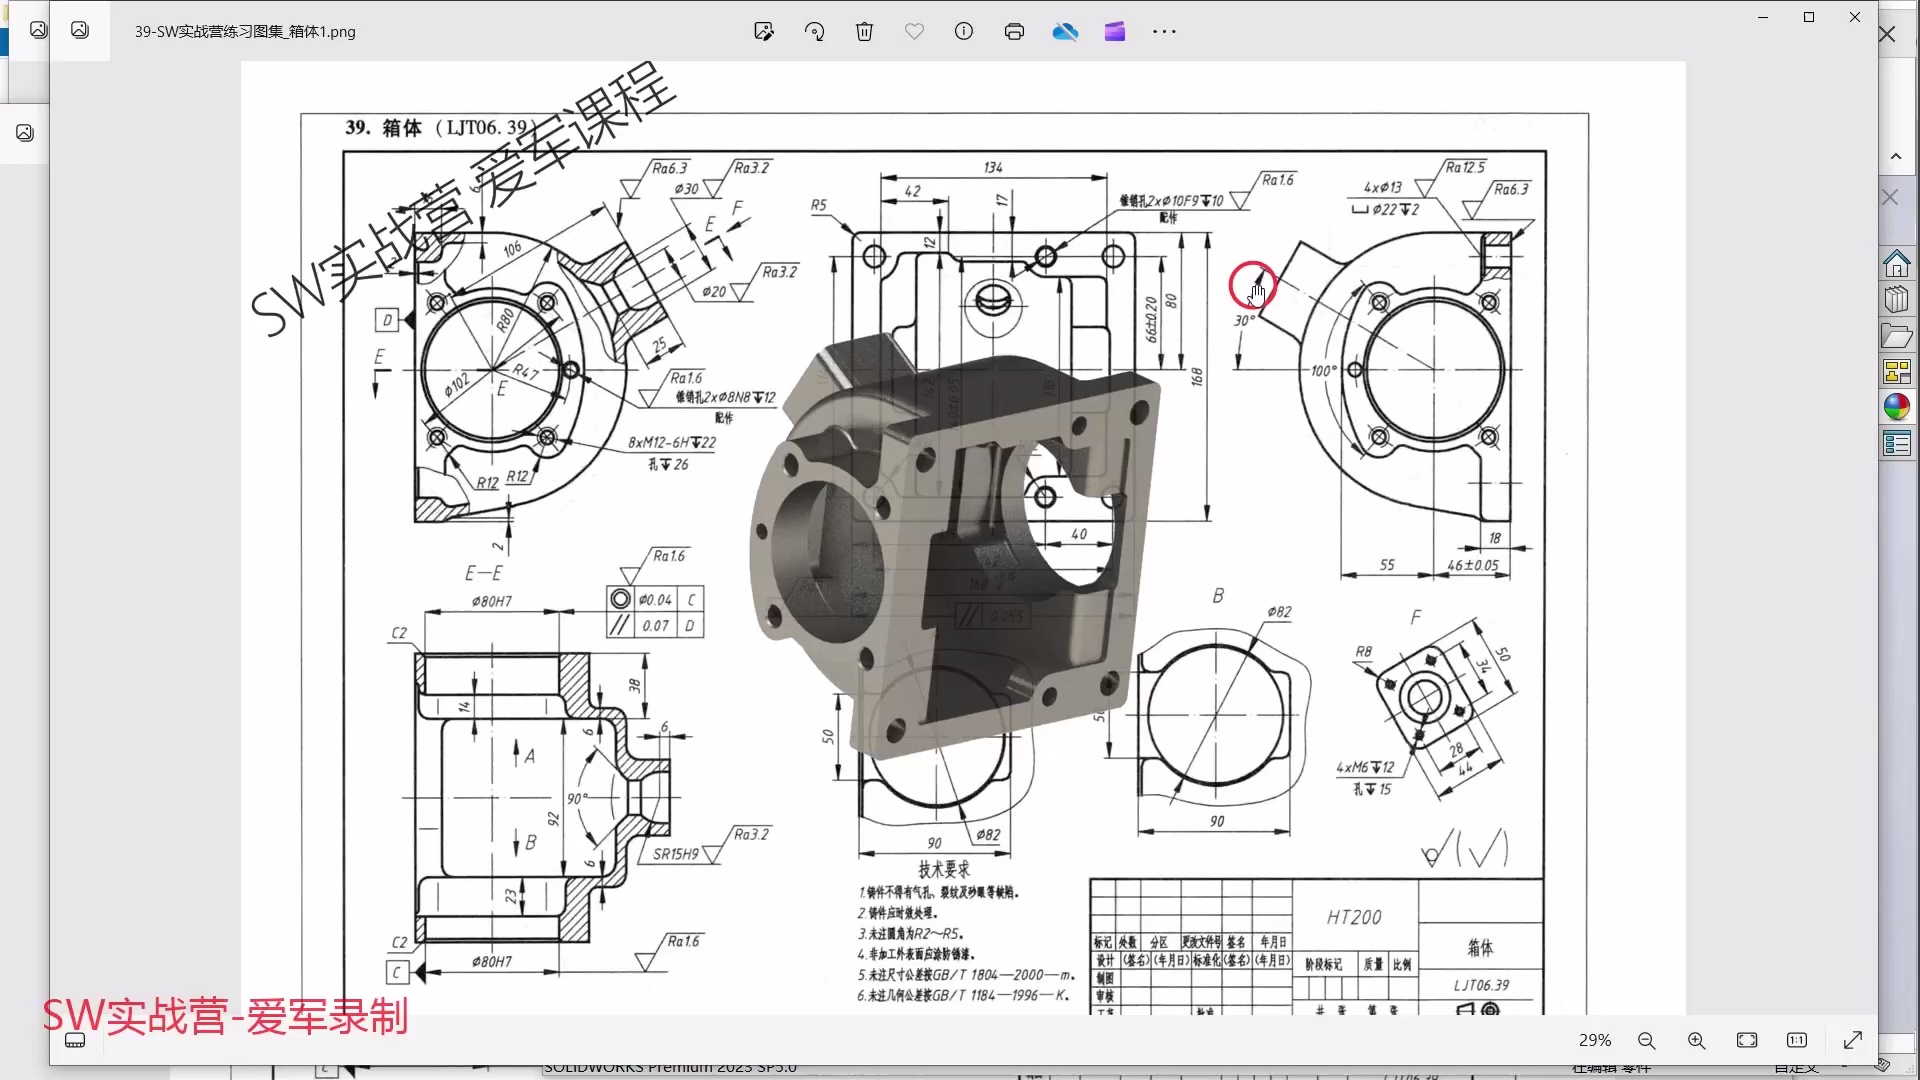The height and width of the screenshot is (1080, 1920).
Task: View image at actual size 1:1
Action: tap(1799, 1040)
